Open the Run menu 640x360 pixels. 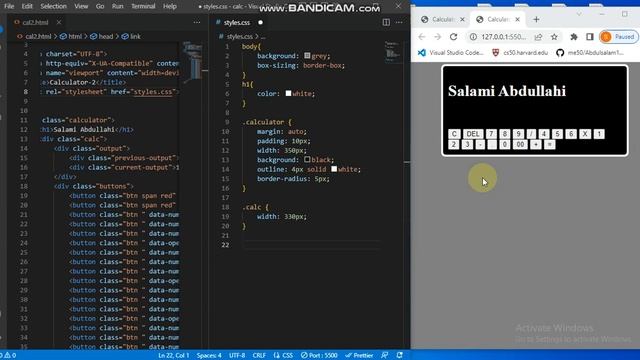pos(118,6)
